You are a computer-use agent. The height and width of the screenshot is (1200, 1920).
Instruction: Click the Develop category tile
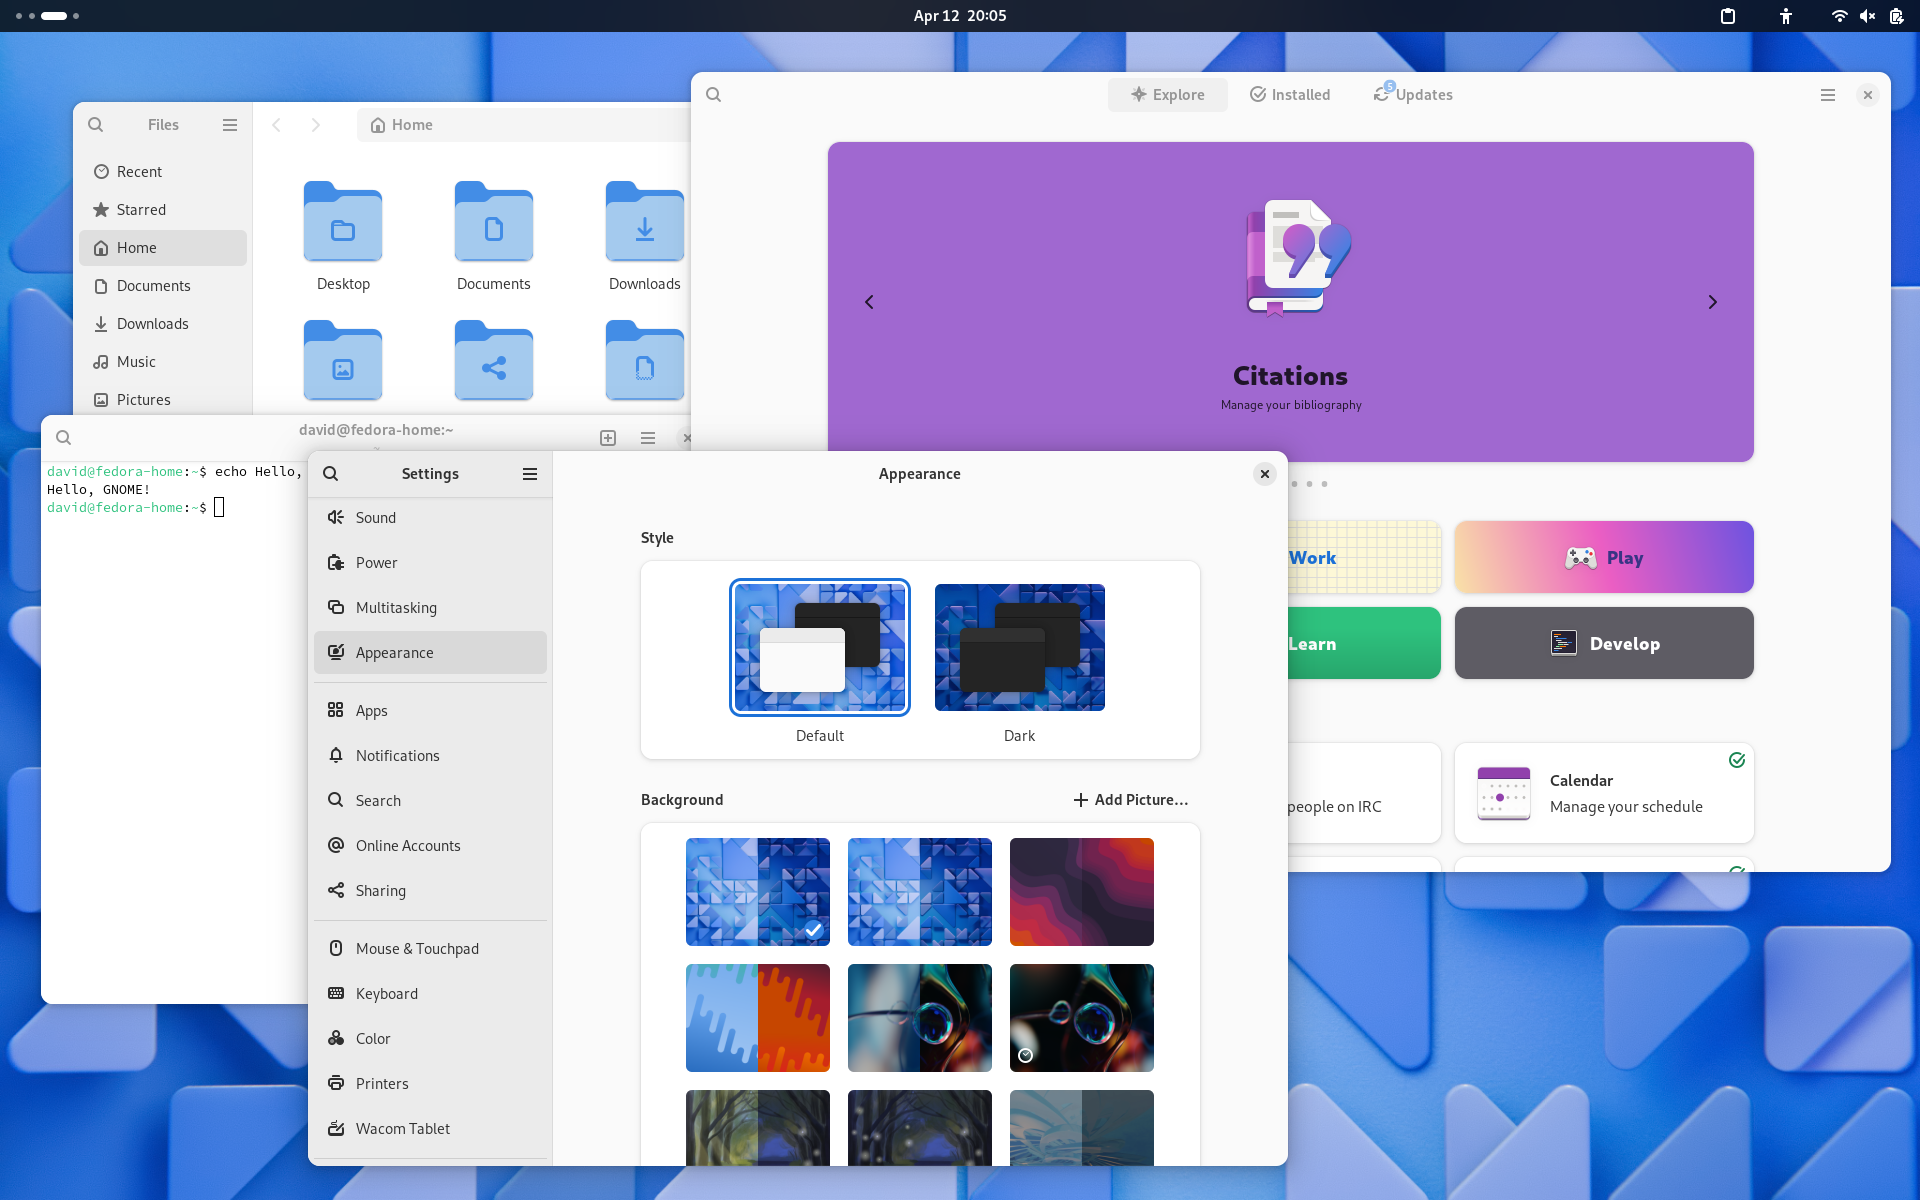point(1604,643)
